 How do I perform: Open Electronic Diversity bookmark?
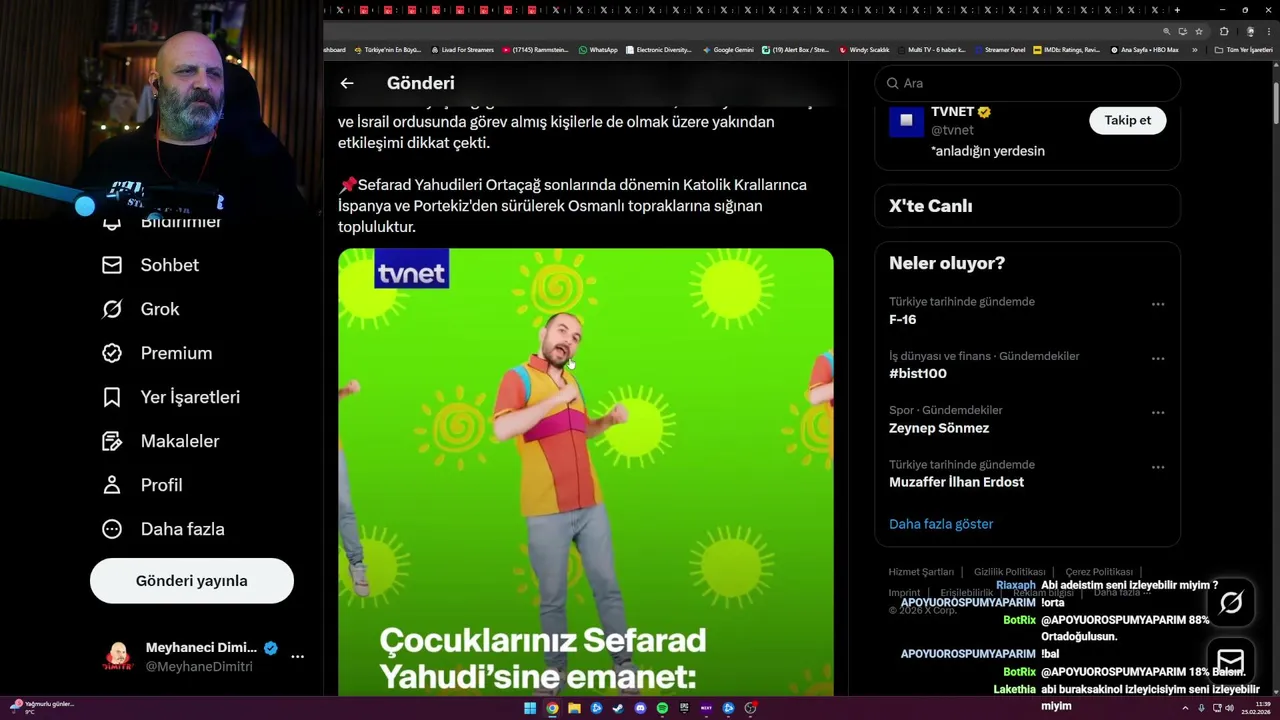(x=657, y=50)
